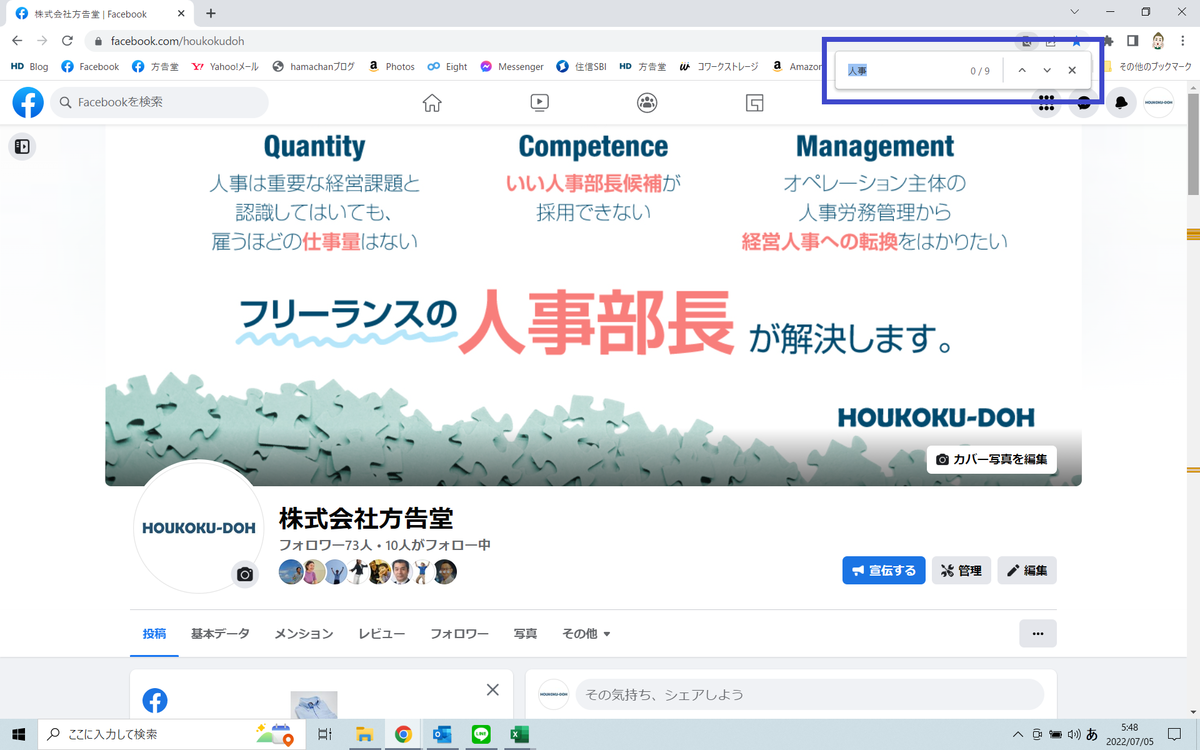
Task: Open the Facebook Watch video icon
Action: (539, 102)
